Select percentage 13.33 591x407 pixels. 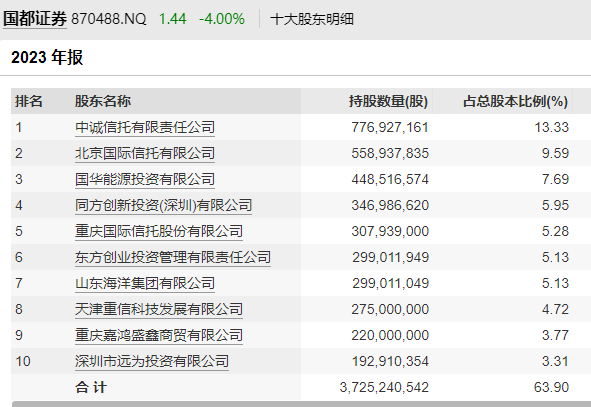(551, 127)
